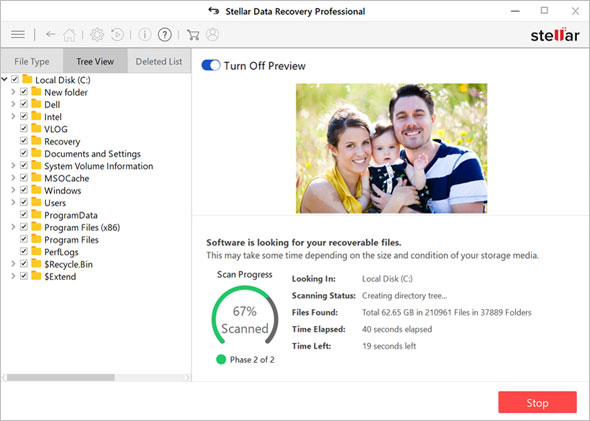The height and width of the screenshot is (421, 590).
Task: Click the green Phase 2 of 2 indicator
Action: pyautogui.click(x=221, y=359)
